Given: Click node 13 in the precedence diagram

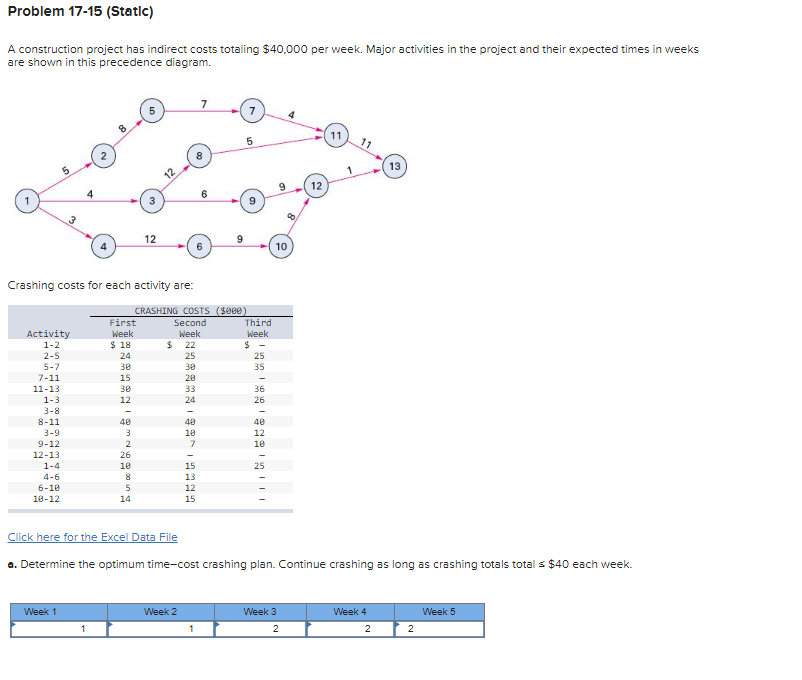Looking at the screenshot, I should point(395,166).
